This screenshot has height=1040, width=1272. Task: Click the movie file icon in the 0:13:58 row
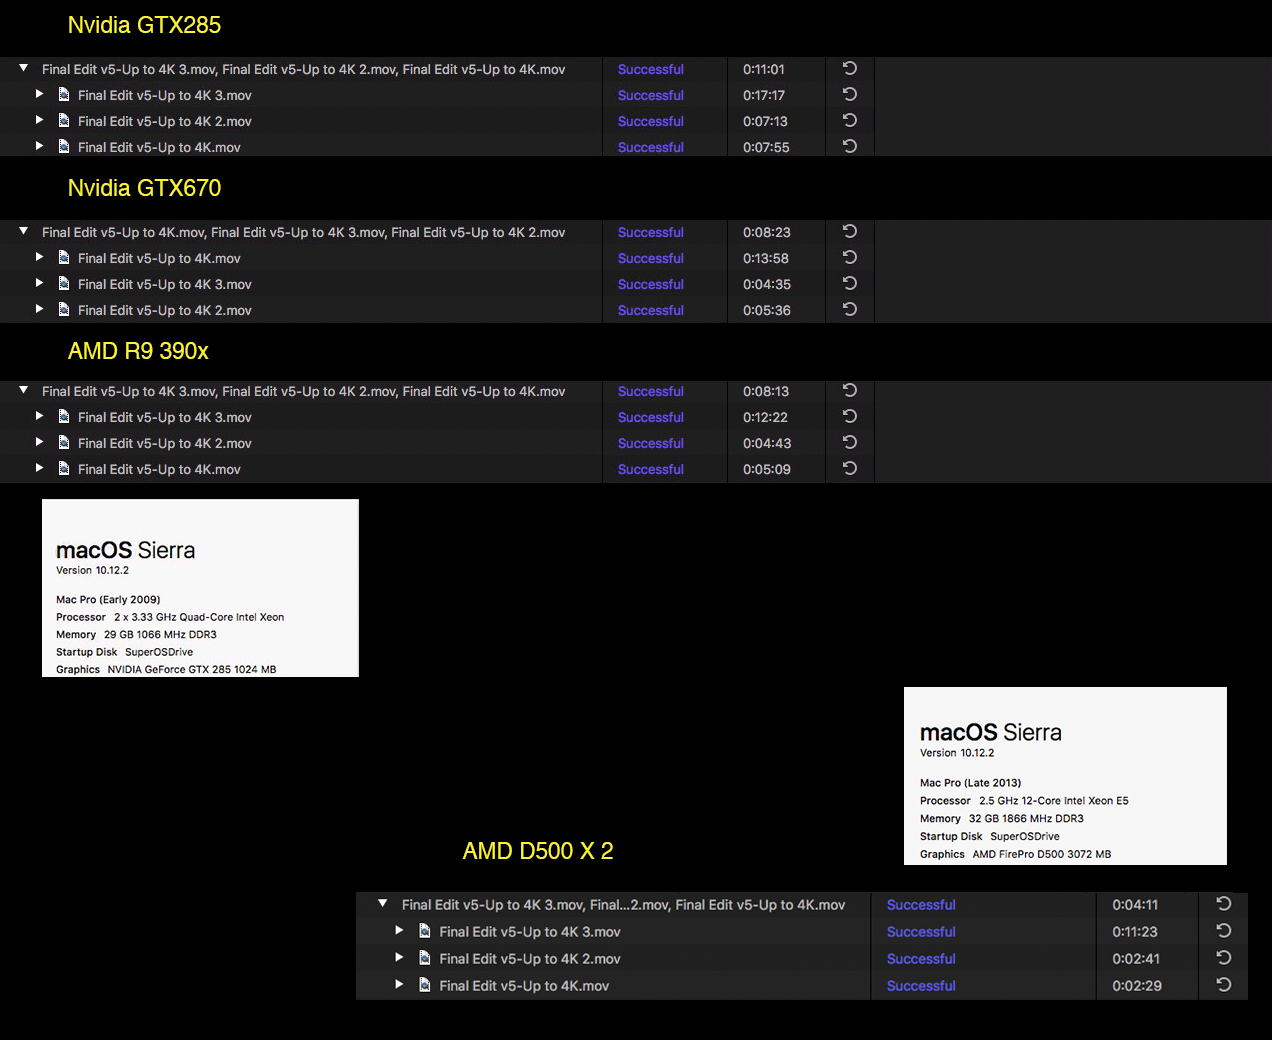click(64, 257)
